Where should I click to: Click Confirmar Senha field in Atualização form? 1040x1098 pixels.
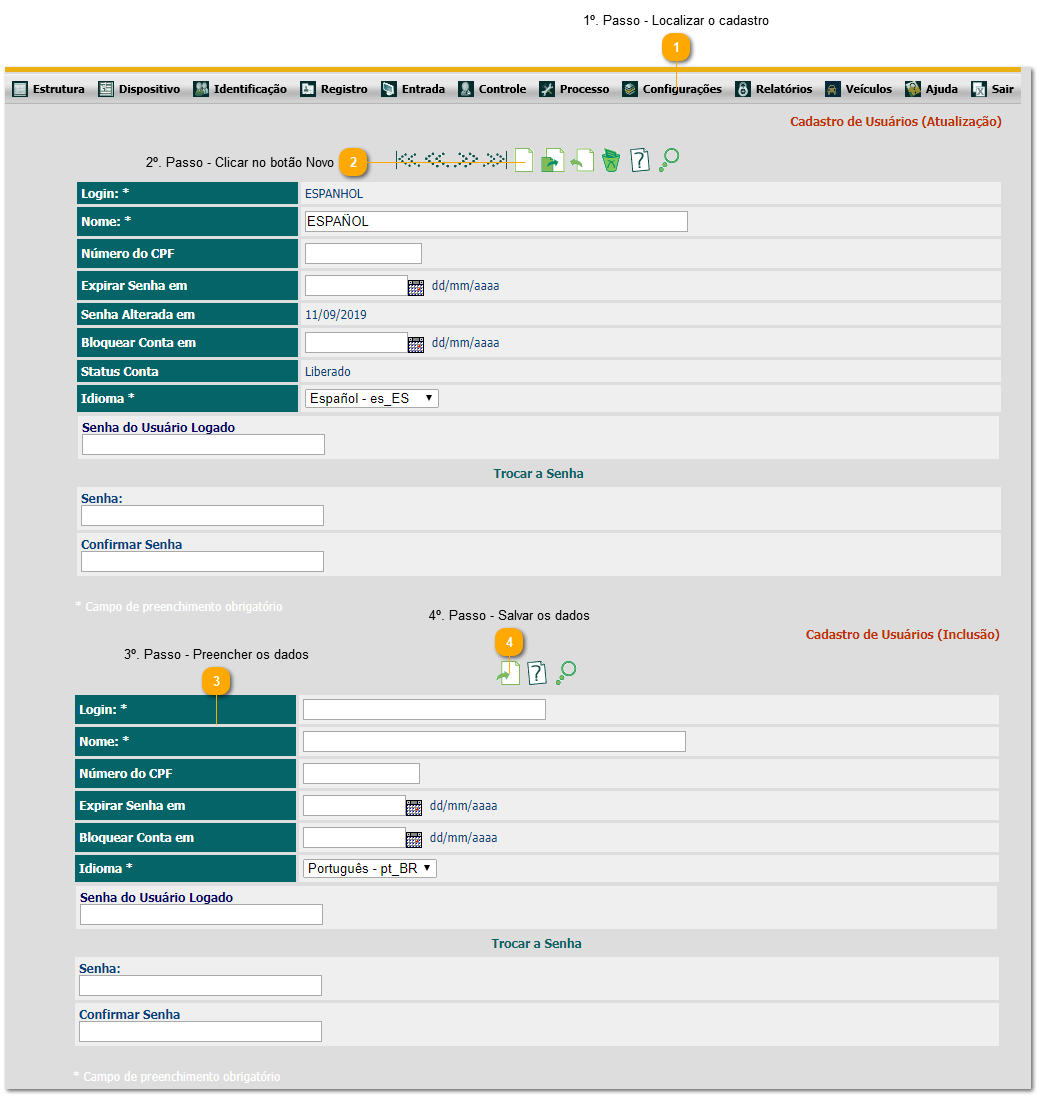(x=202, y=562)
